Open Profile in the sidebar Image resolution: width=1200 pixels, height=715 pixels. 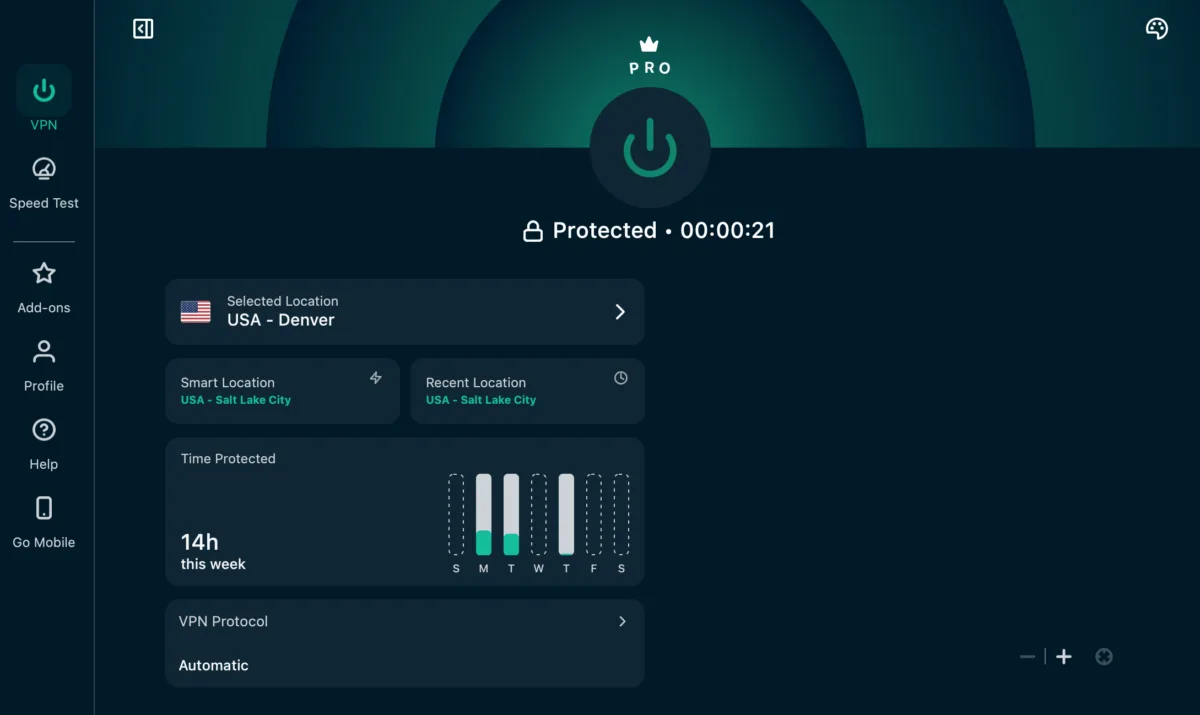[x=44, y=365]
